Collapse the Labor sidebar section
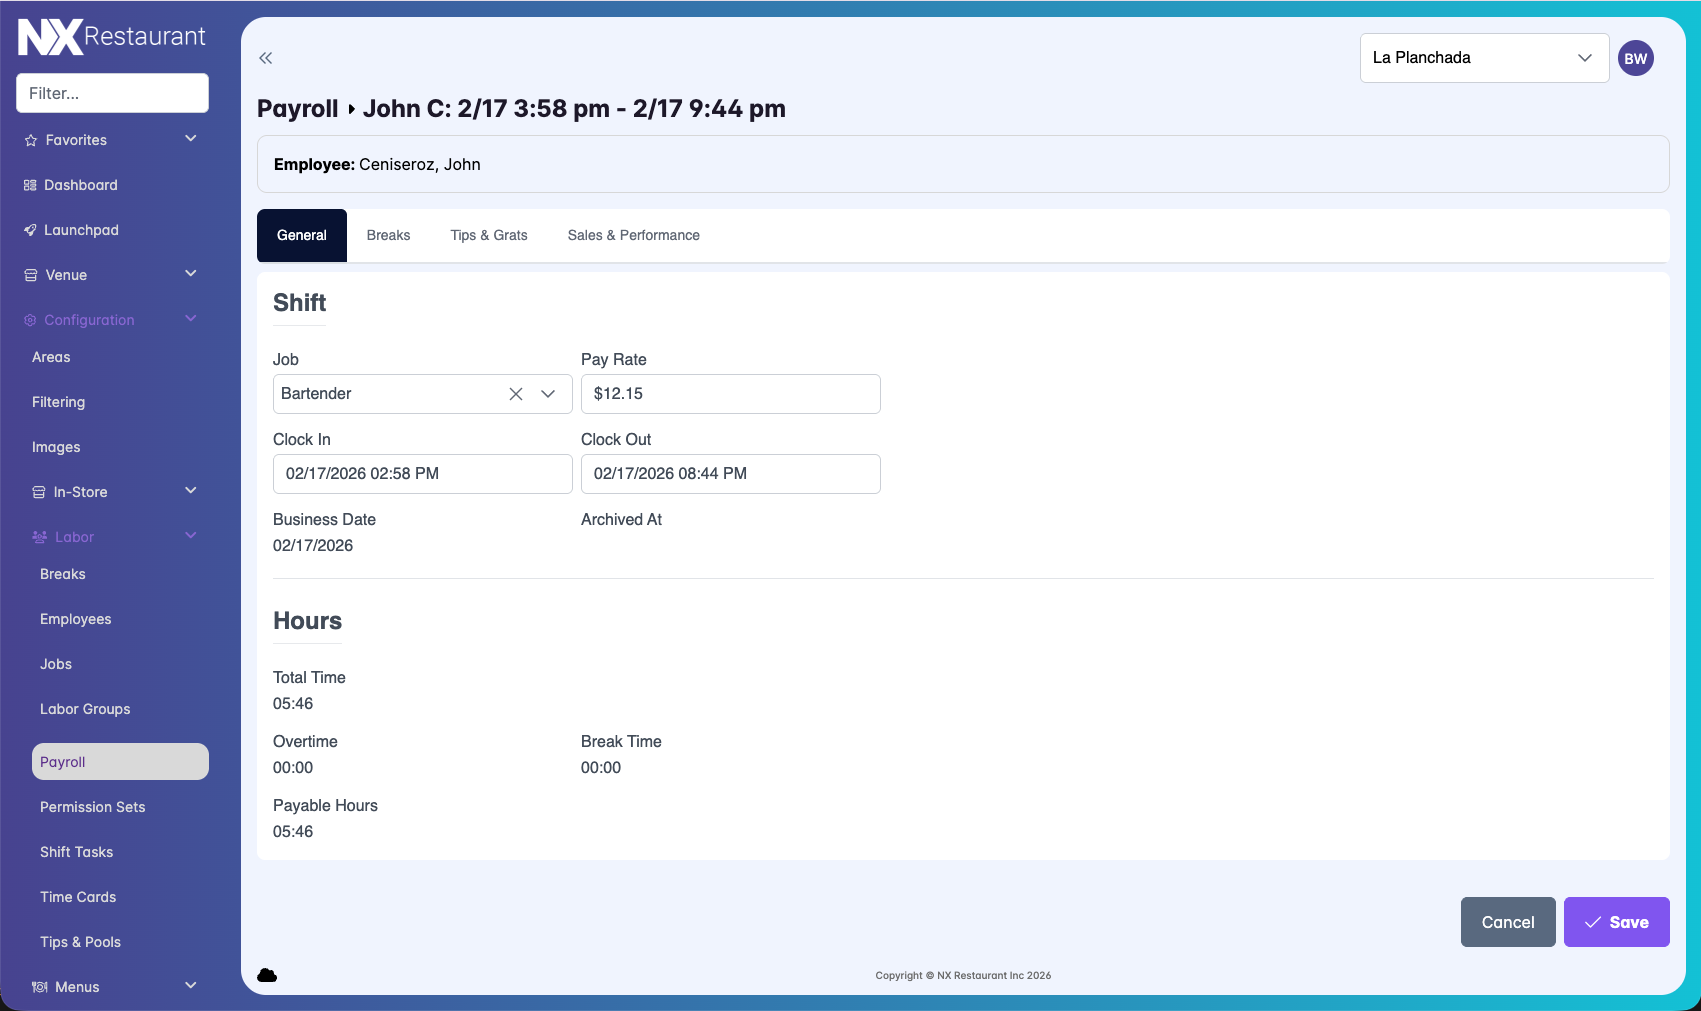 (x=191, y=536)
